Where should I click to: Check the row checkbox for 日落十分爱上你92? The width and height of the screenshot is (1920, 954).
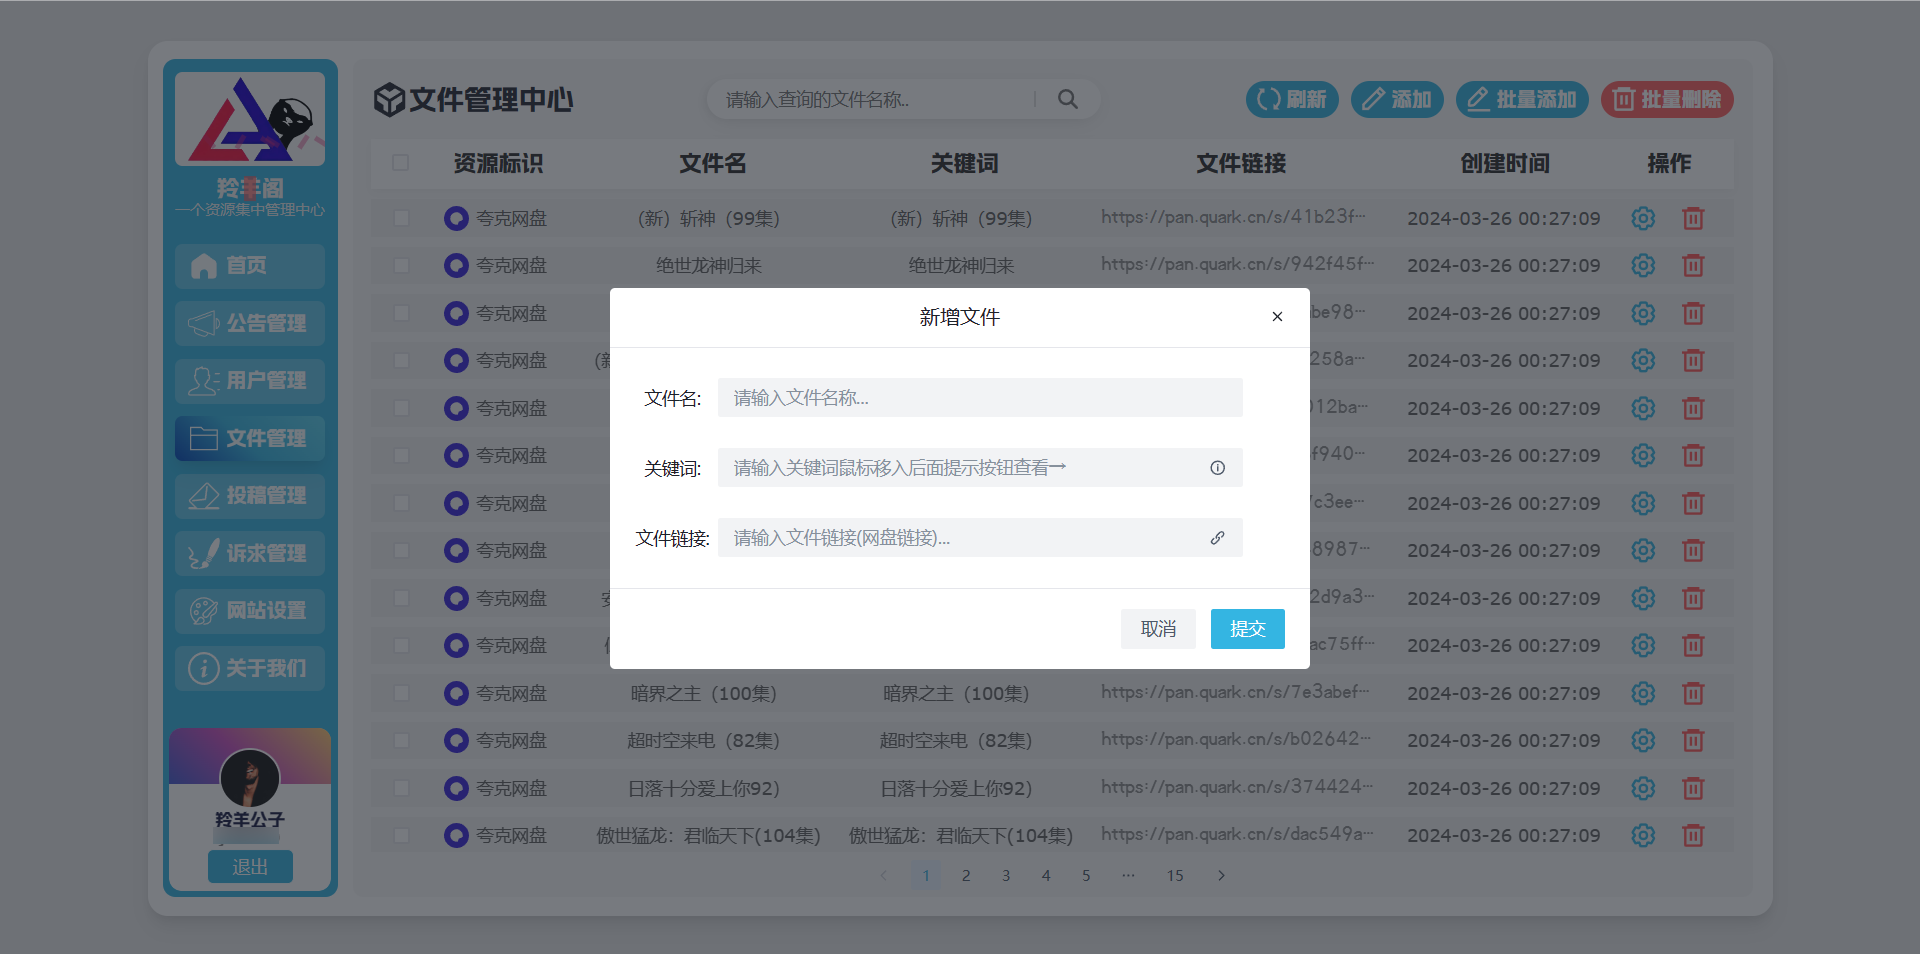(401, 788)
